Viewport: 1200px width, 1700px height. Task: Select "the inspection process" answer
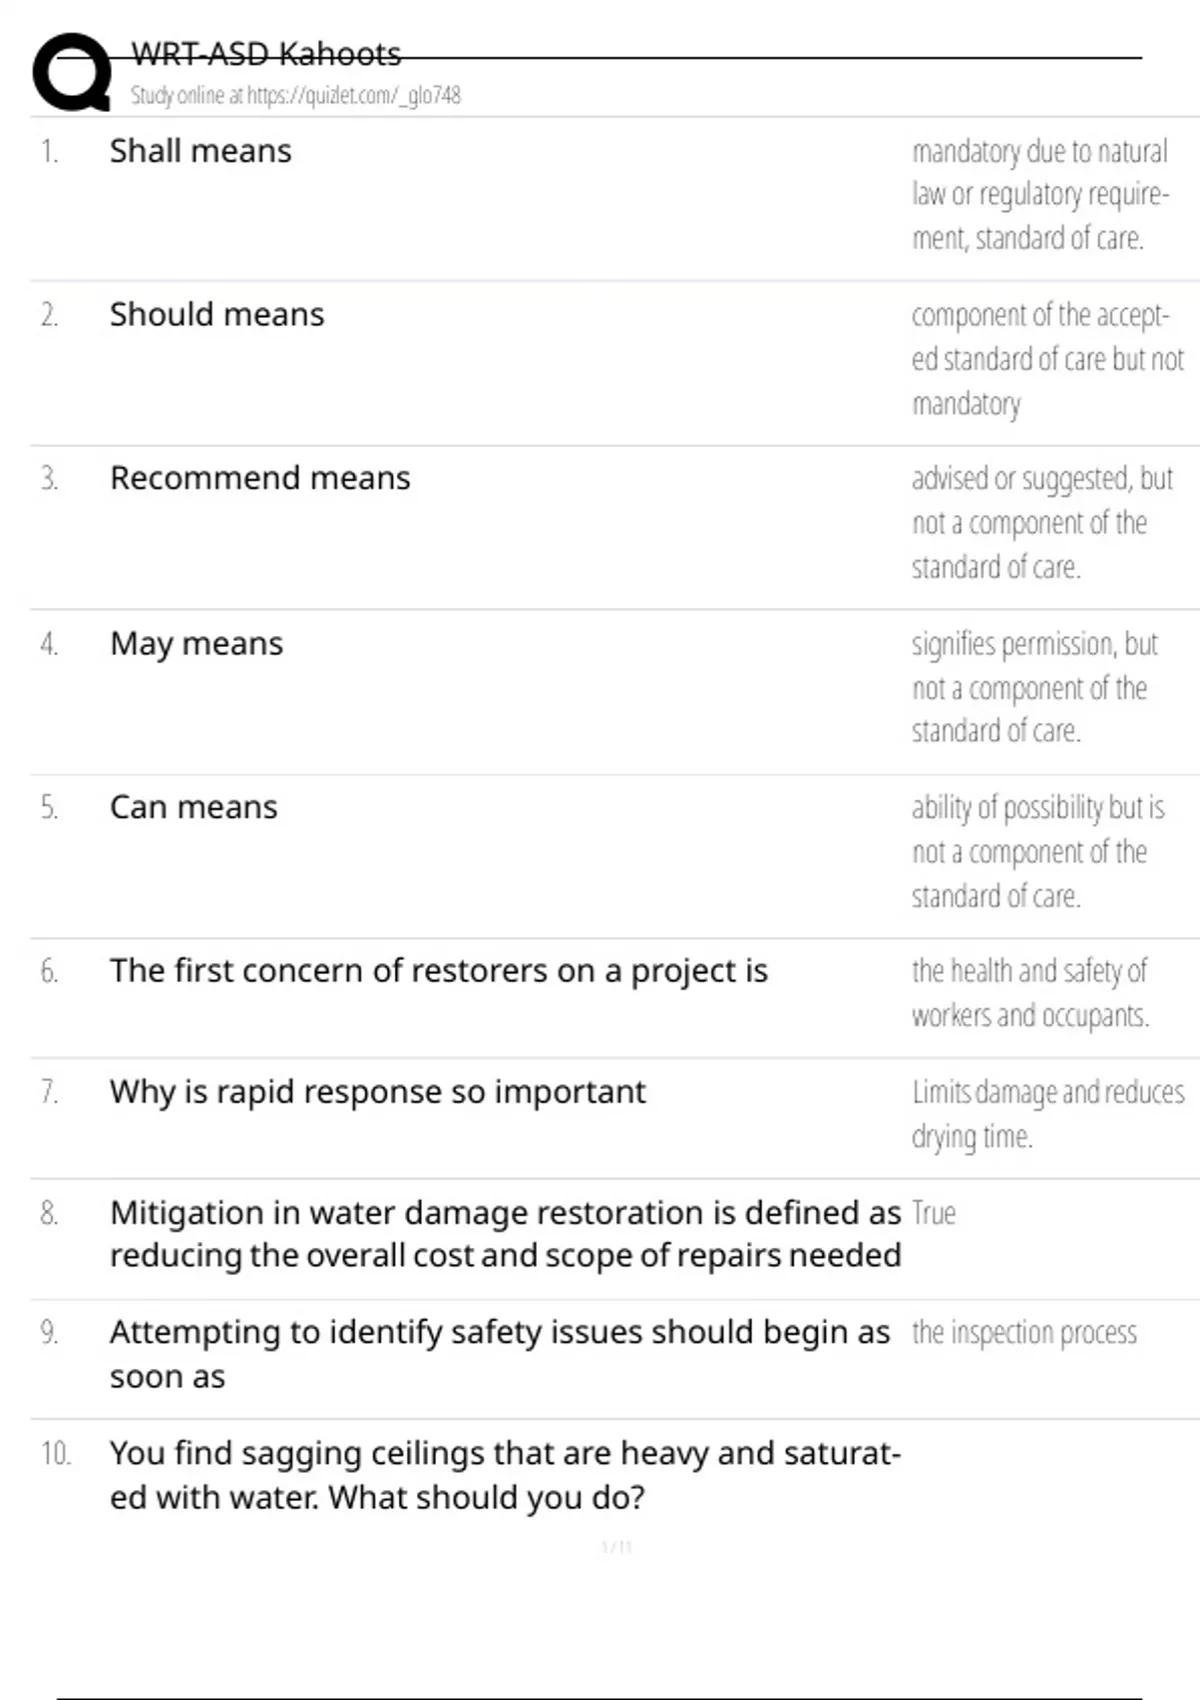click(x=1024, y=1333)
